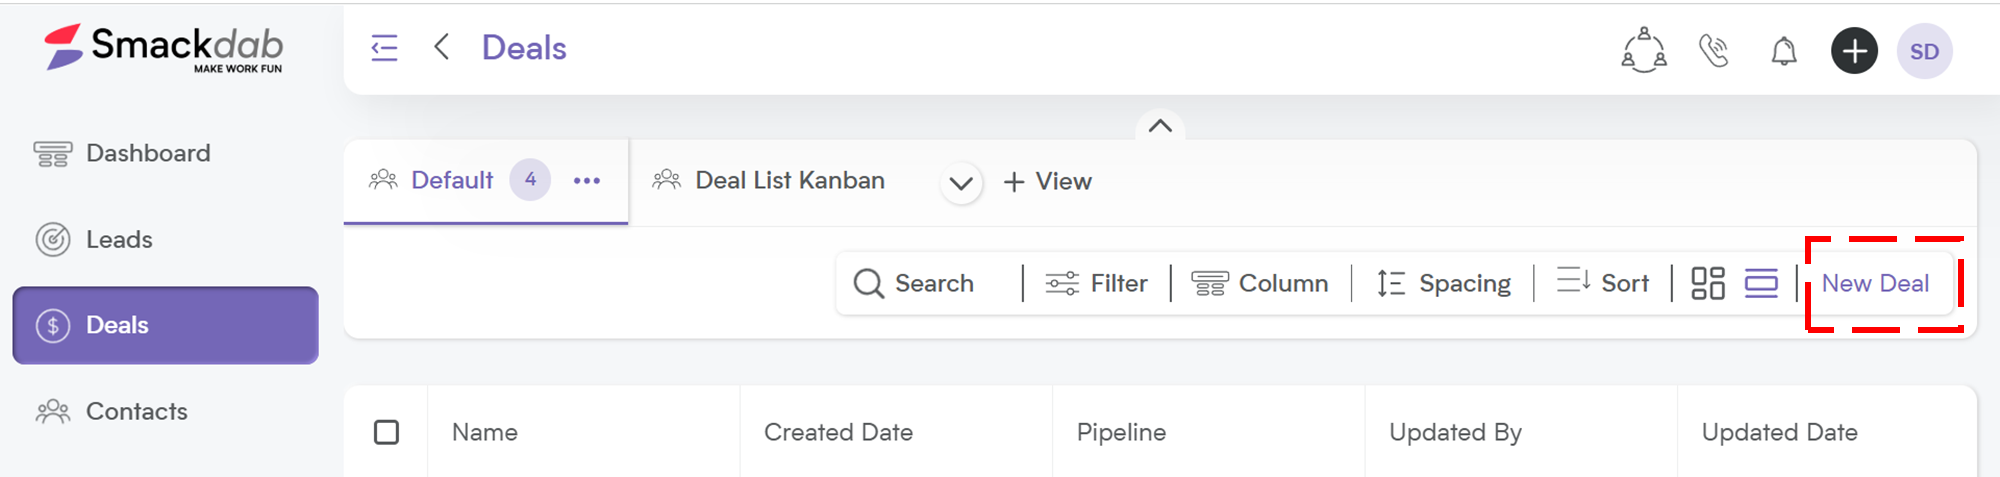Open the team collaboration icon
The height and width of the screenshot is (477, 2000).
pyautogui.click(x=1644, y=50)
